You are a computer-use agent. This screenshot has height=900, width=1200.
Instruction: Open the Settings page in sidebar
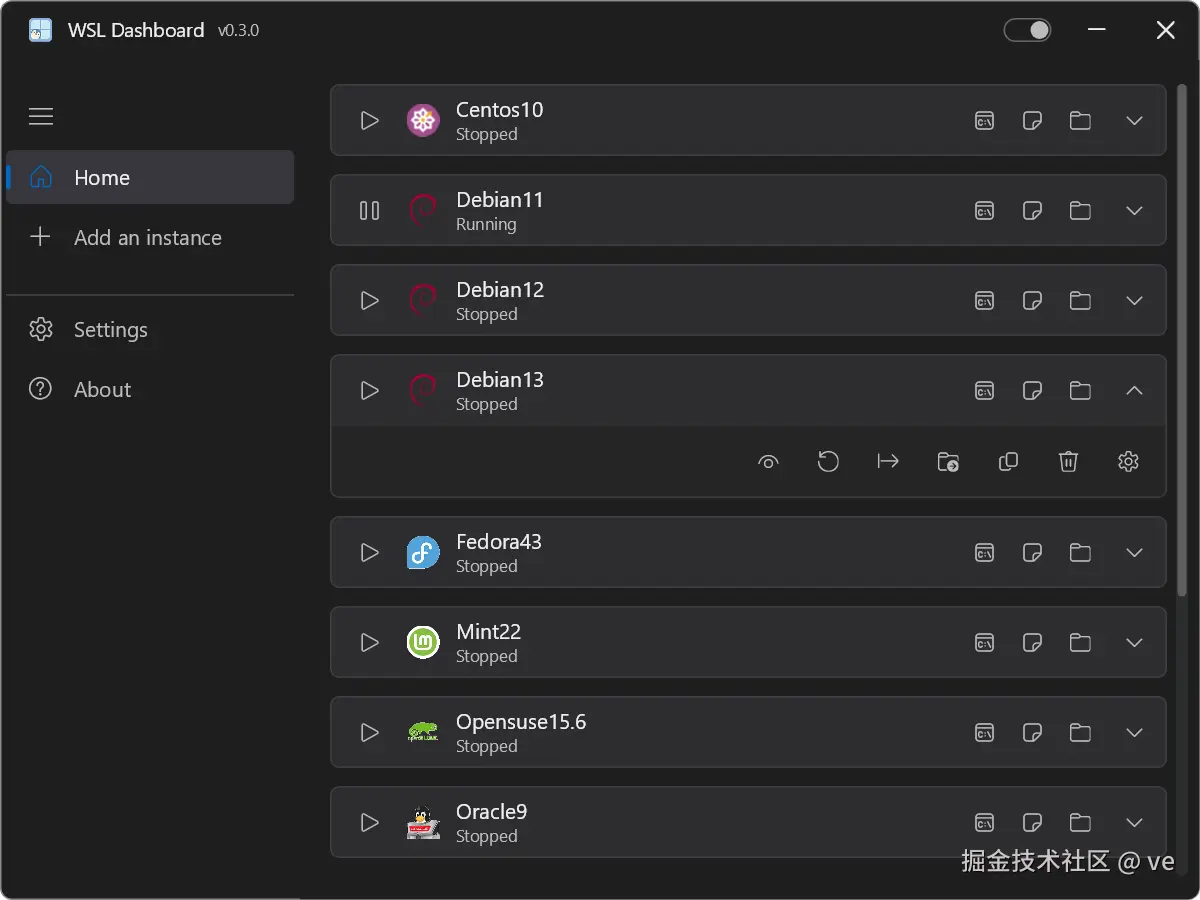[x=110, y=330]
